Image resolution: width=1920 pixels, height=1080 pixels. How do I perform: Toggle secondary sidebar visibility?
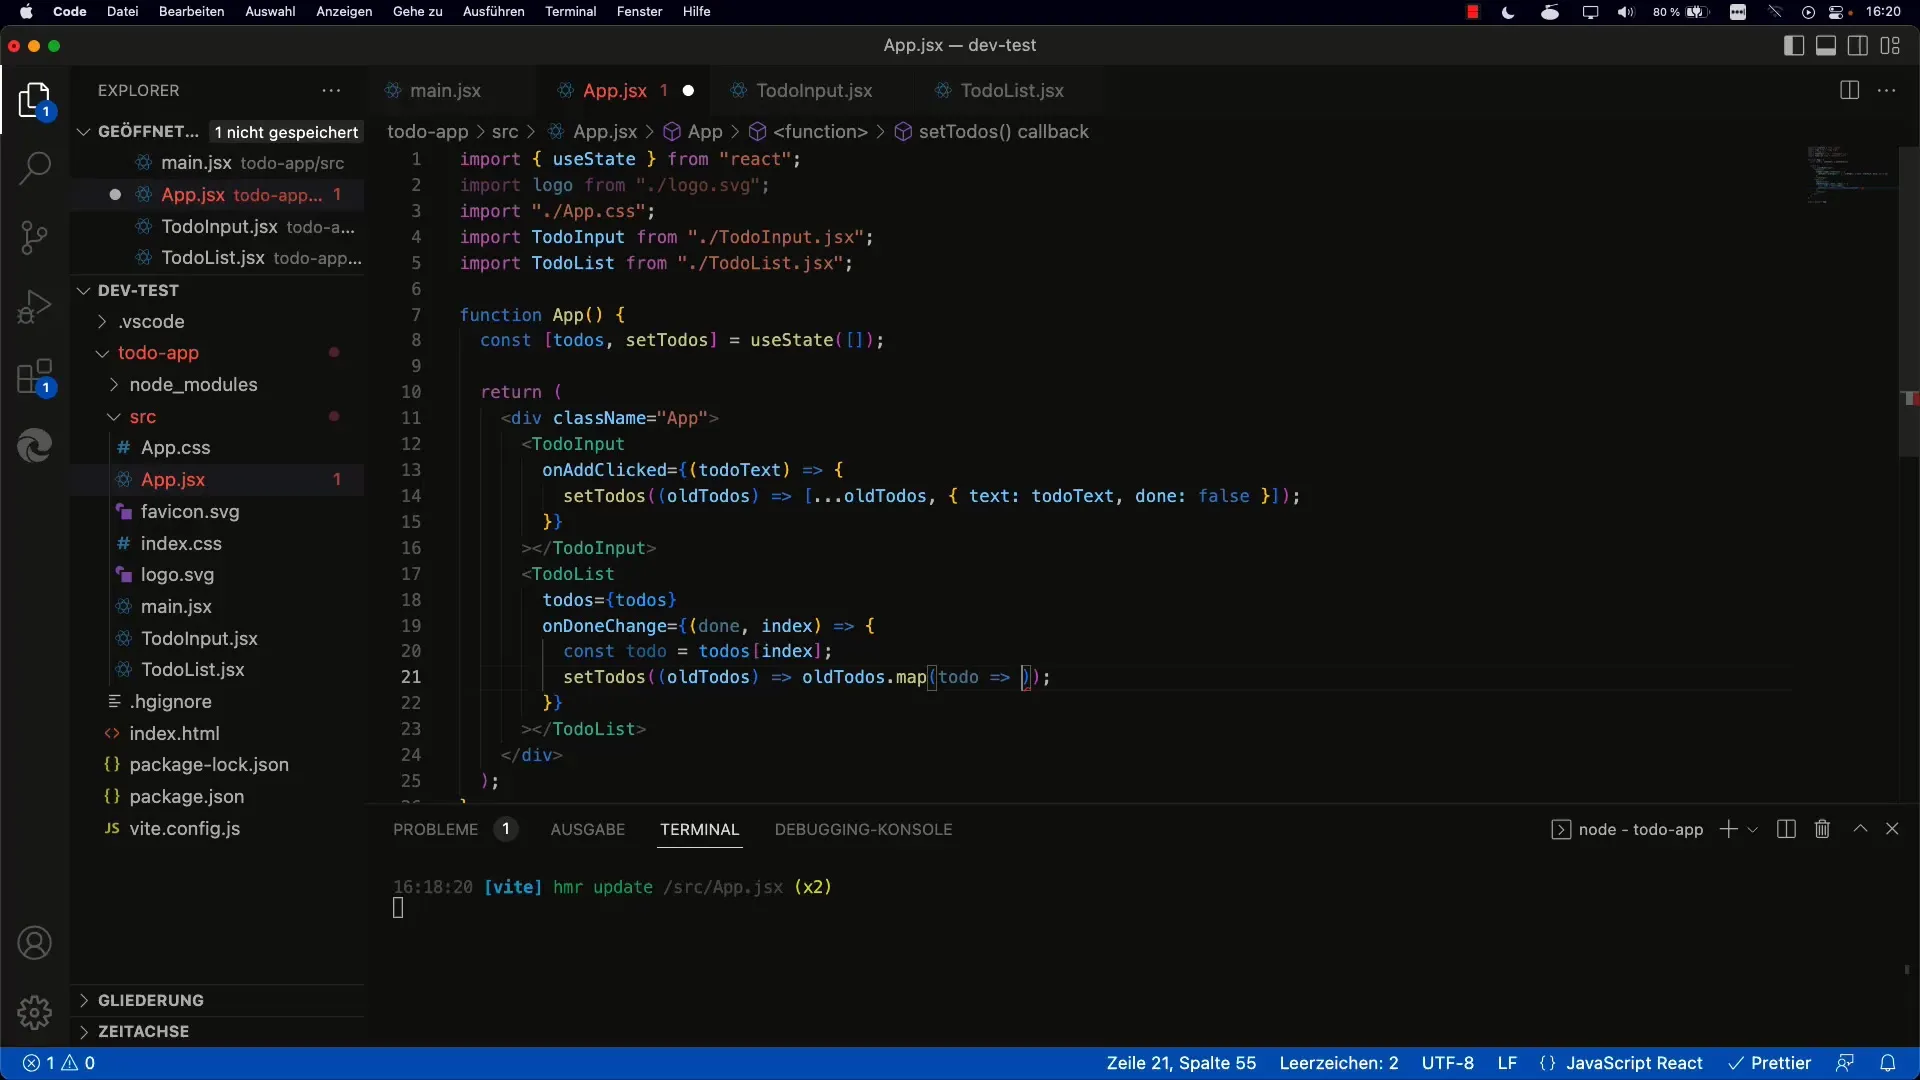point(1858,45)
